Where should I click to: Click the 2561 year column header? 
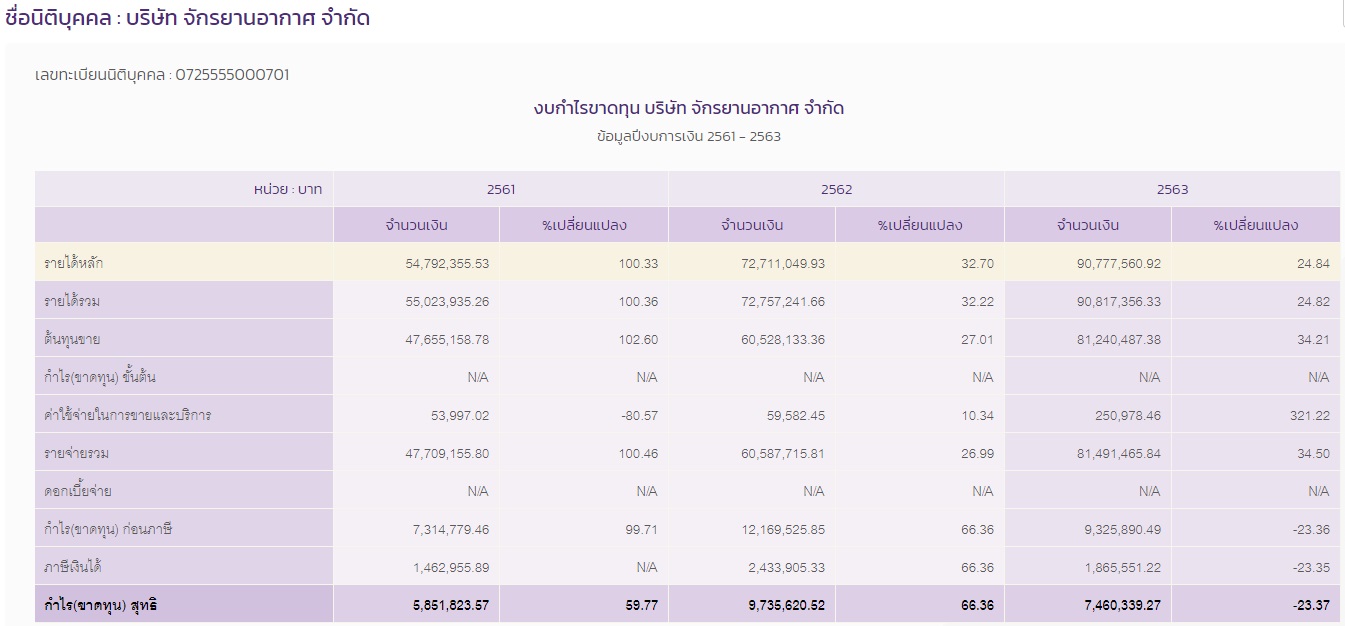(x=500, y=188)
